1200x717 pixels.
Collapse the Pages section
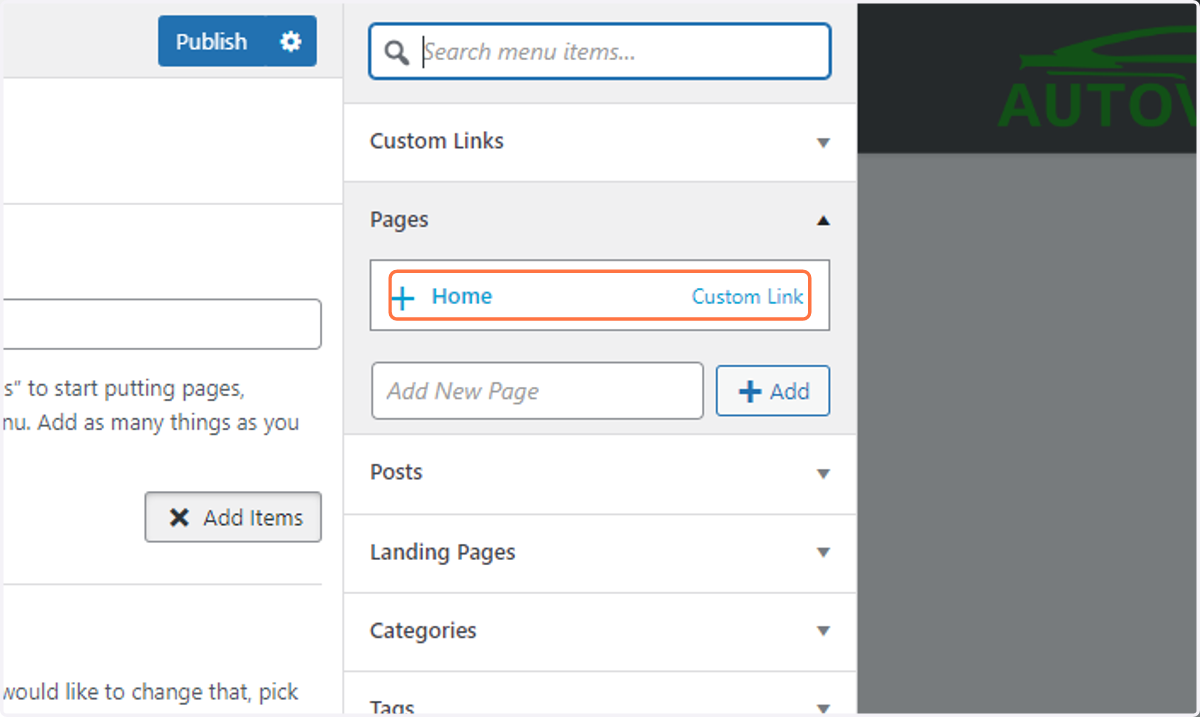point(600,220)
